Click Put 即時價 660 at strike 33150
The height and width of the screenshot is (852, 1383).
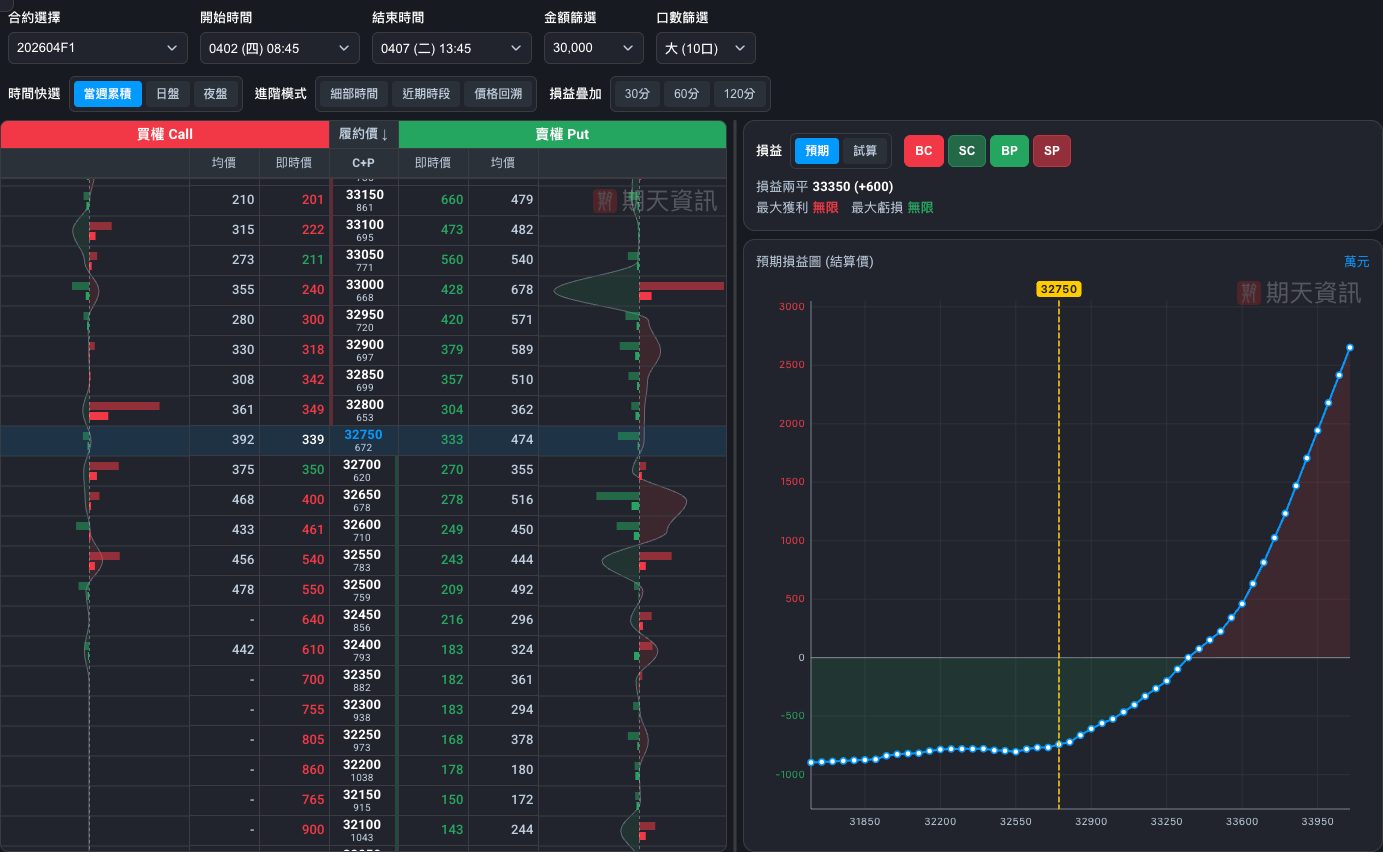452,200
